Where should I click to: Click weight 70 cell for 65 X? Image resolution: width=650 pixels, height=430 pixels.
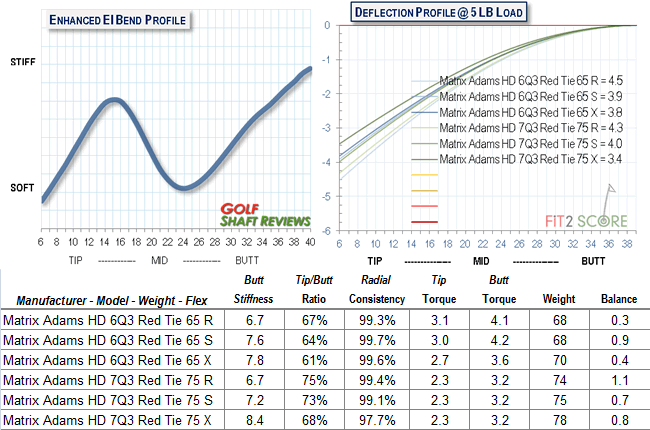point(560,360)
